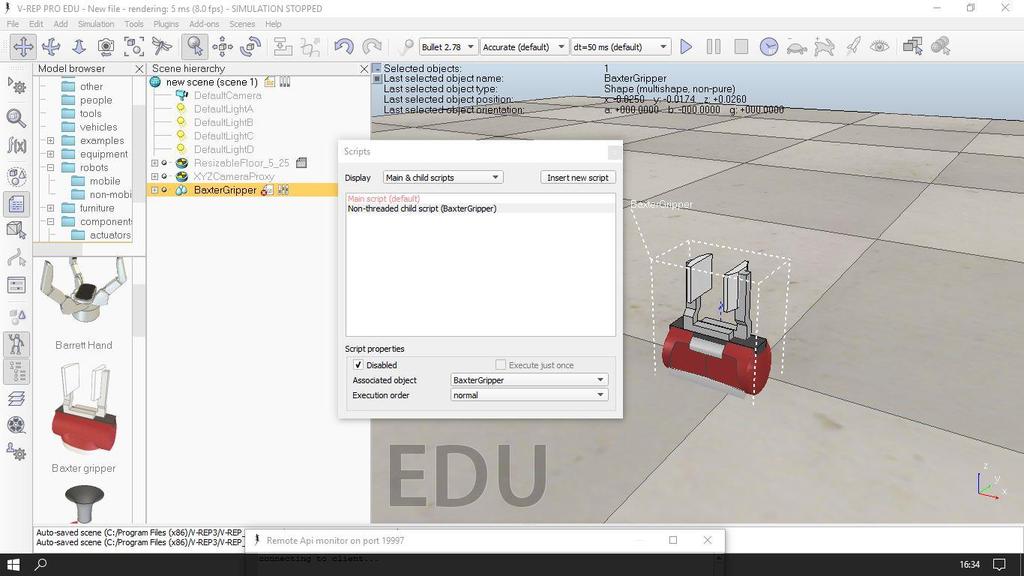Open the Plugins menu
1024x576 pixels.
166,24
